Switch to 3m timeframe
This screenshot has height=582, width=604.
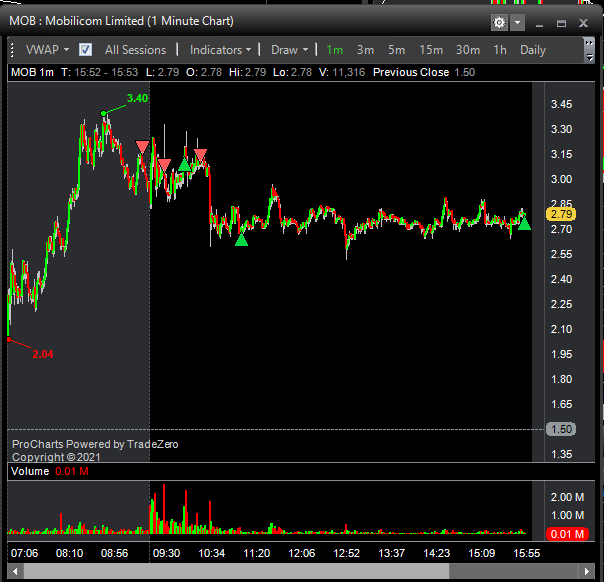365,50
